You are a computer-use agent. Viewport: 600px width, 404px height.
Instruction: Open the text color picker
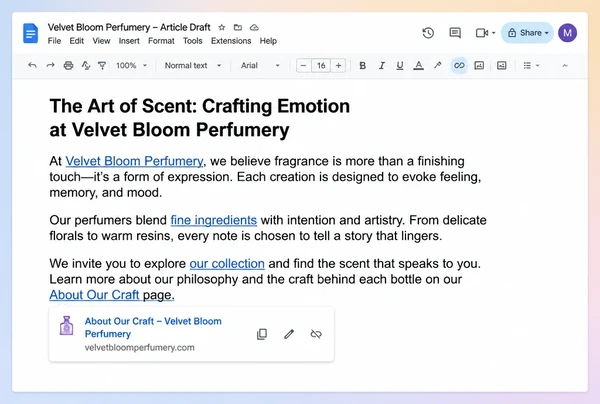419,65
